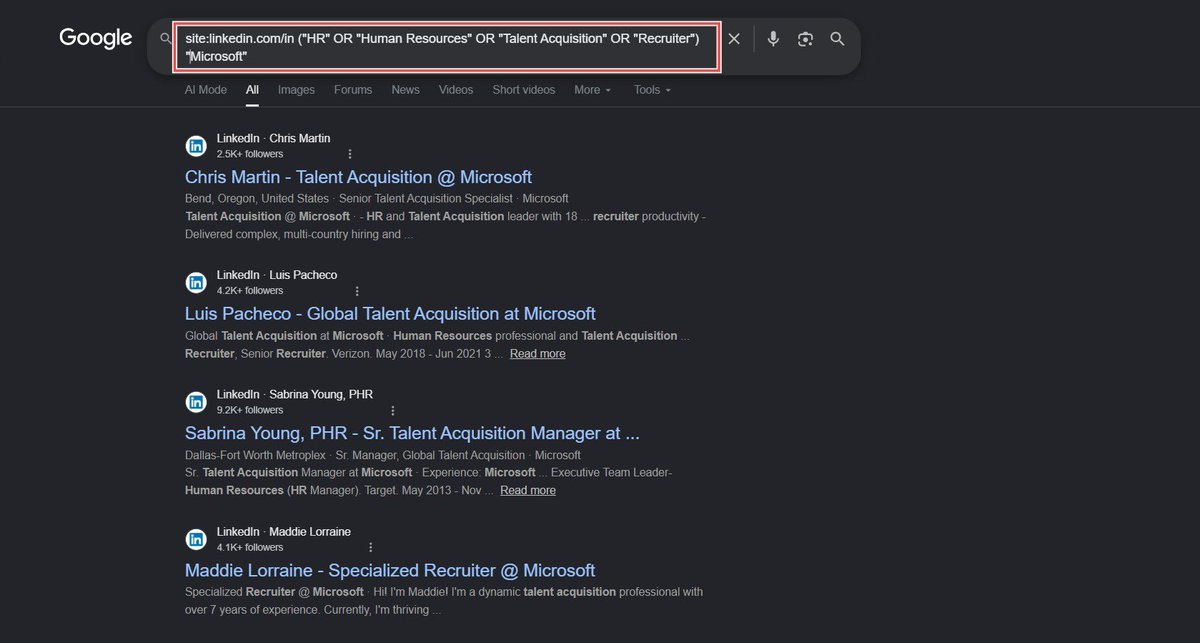Screen dimensions: 1200x643
Task: Switch to Forums tab
Action: pyautogui.click(x=353, y=90)
